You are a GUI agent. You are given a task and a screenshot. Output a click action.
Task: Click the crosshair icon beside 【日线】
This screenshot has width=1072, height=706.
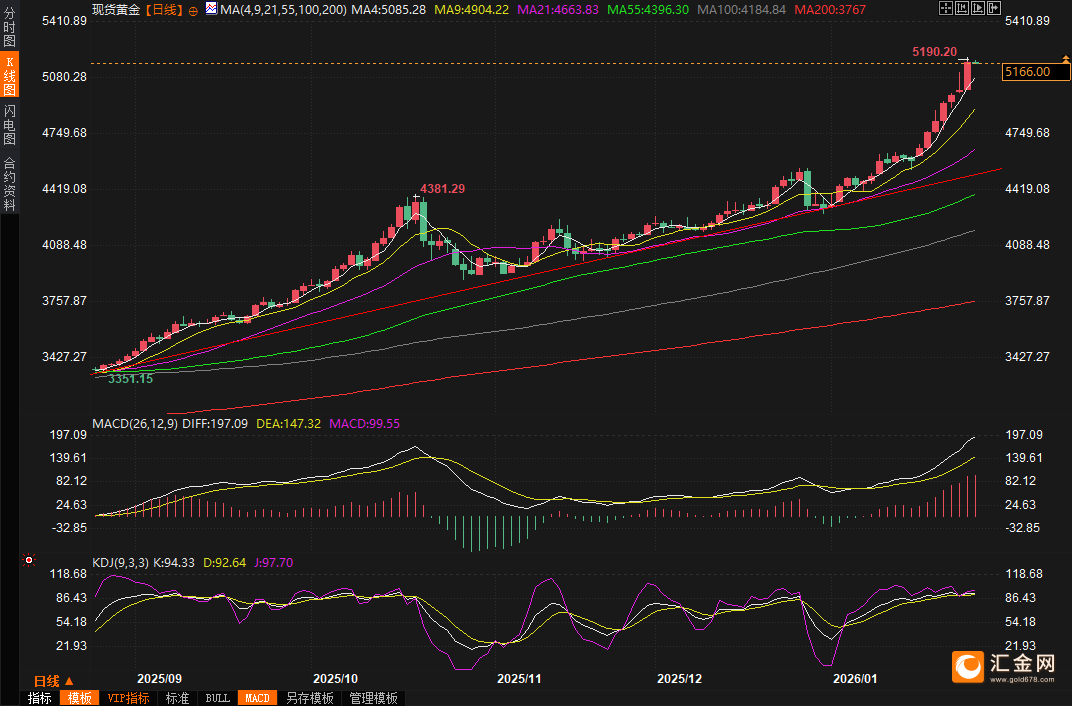pos(193,9)
